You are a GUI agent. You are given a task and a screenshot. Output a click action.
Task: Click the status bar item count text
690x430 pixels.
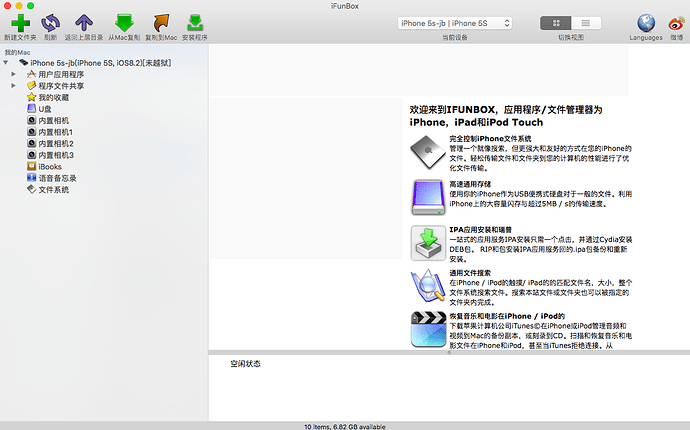click(345, 426)
